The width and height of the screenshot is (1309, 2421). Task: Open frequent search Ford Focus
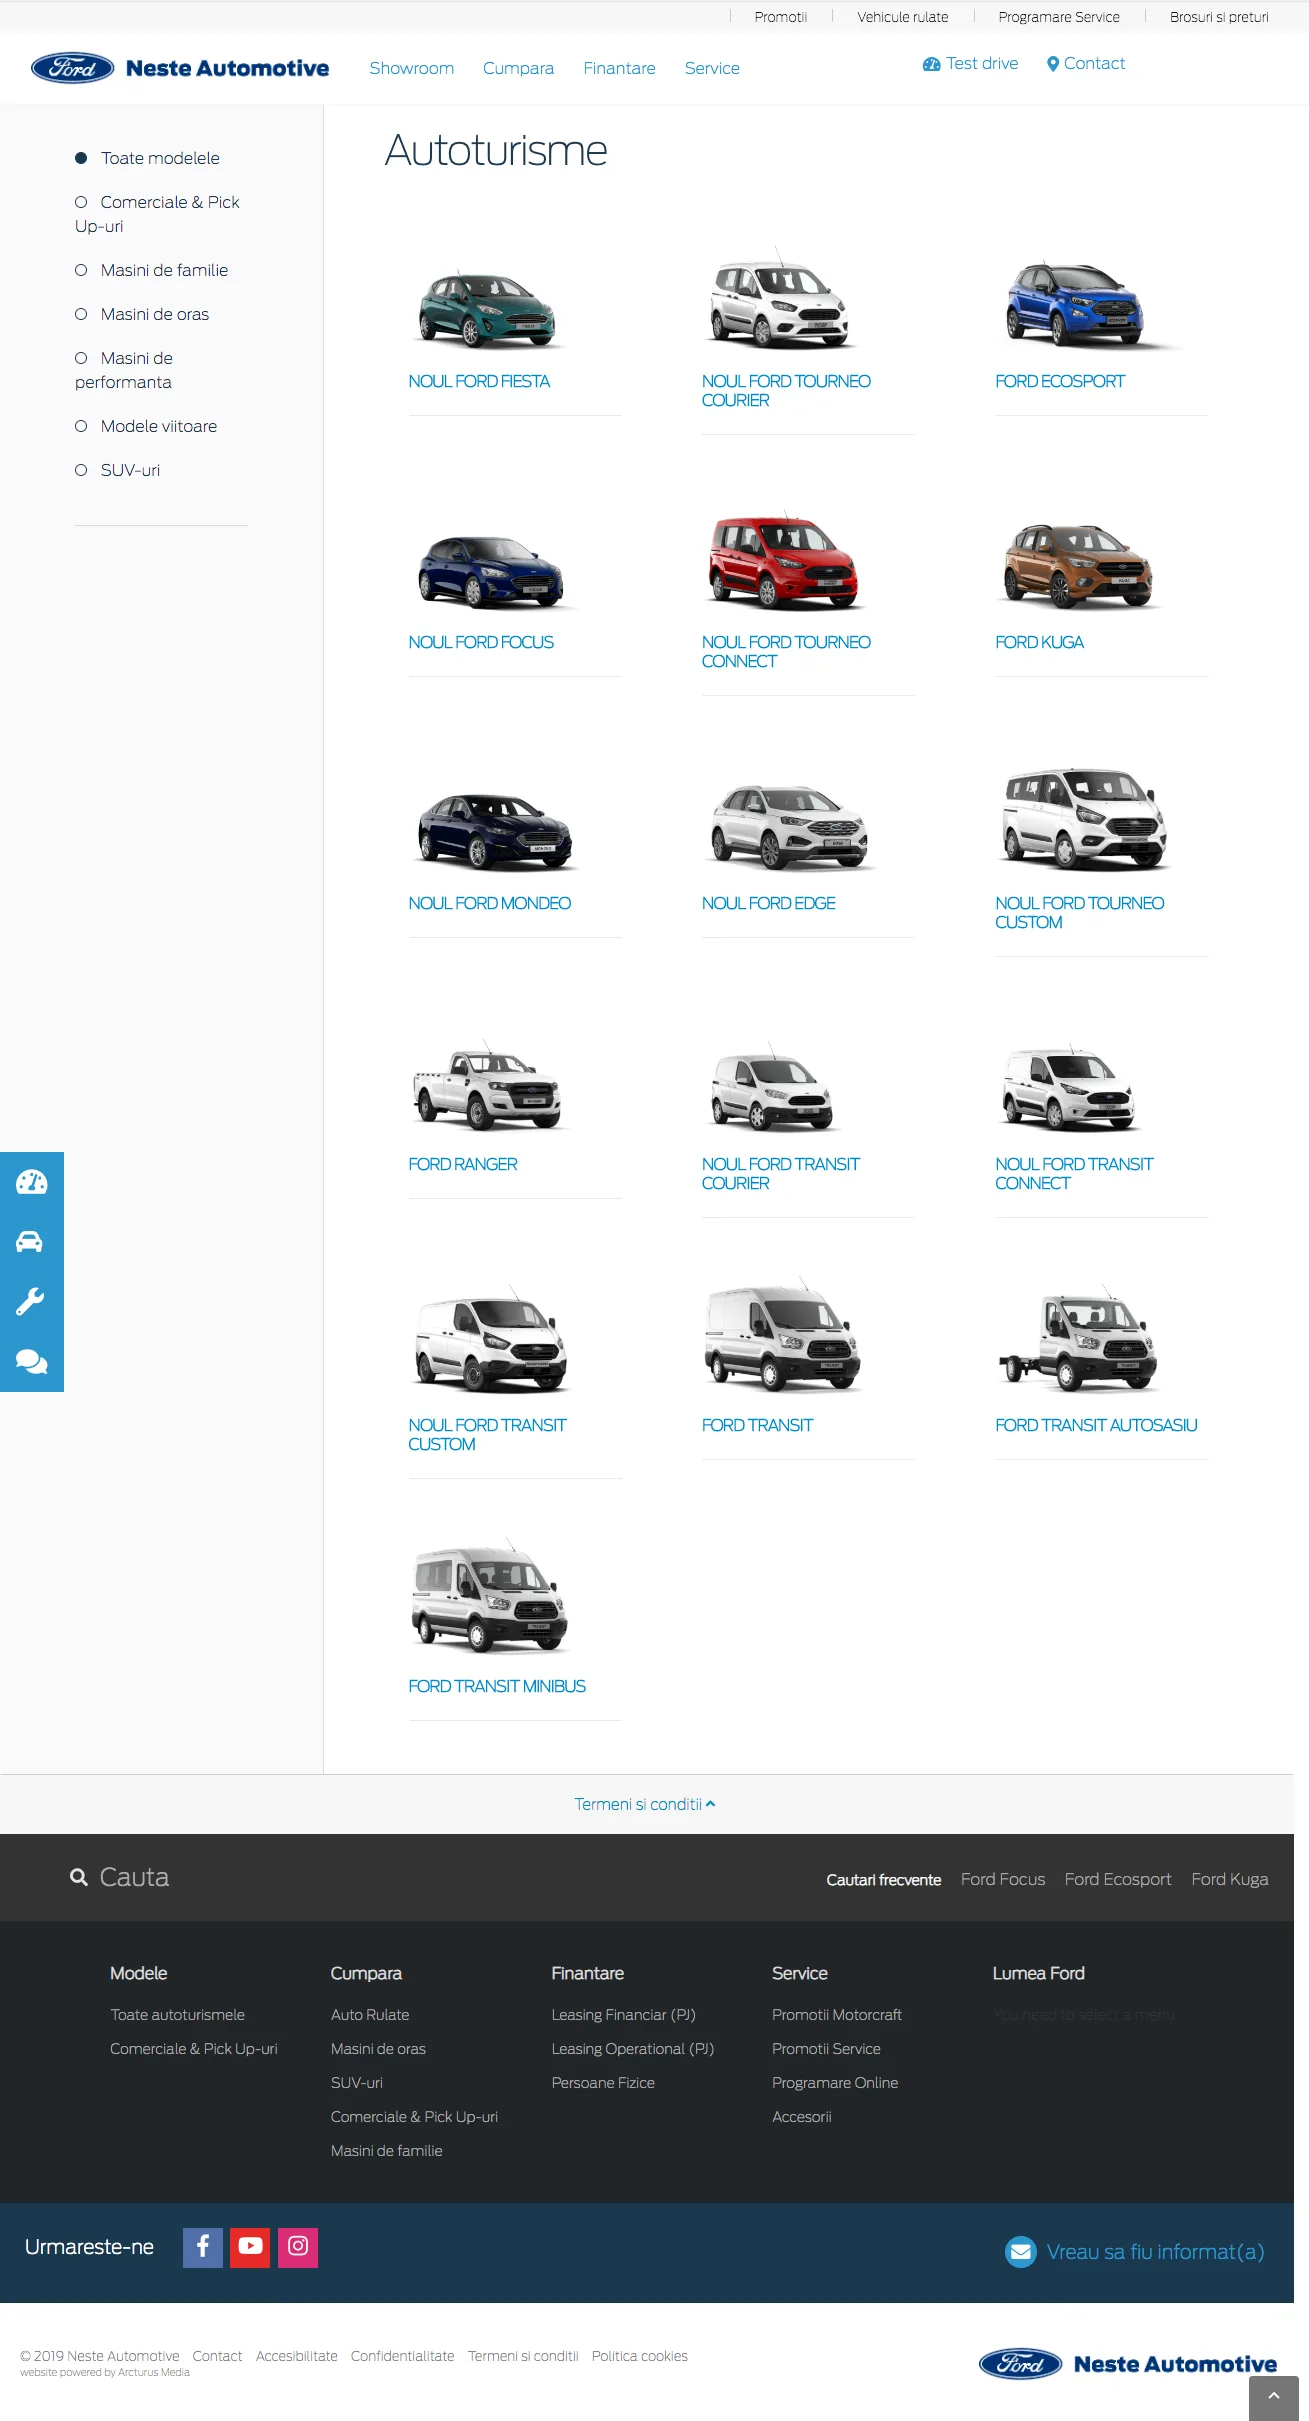pyautogui.click(x=1003, y=1879)
